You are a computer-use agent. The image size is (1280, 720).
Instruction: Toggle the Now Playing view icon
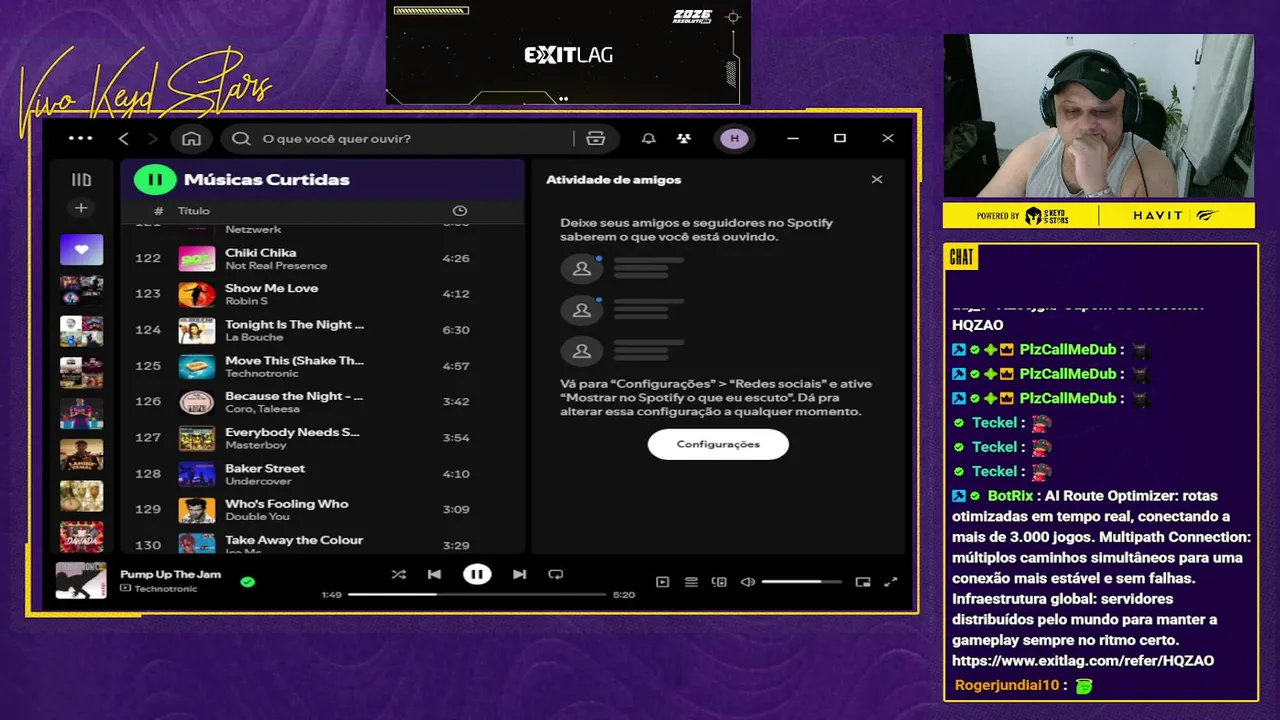click(x=662, y=582)
